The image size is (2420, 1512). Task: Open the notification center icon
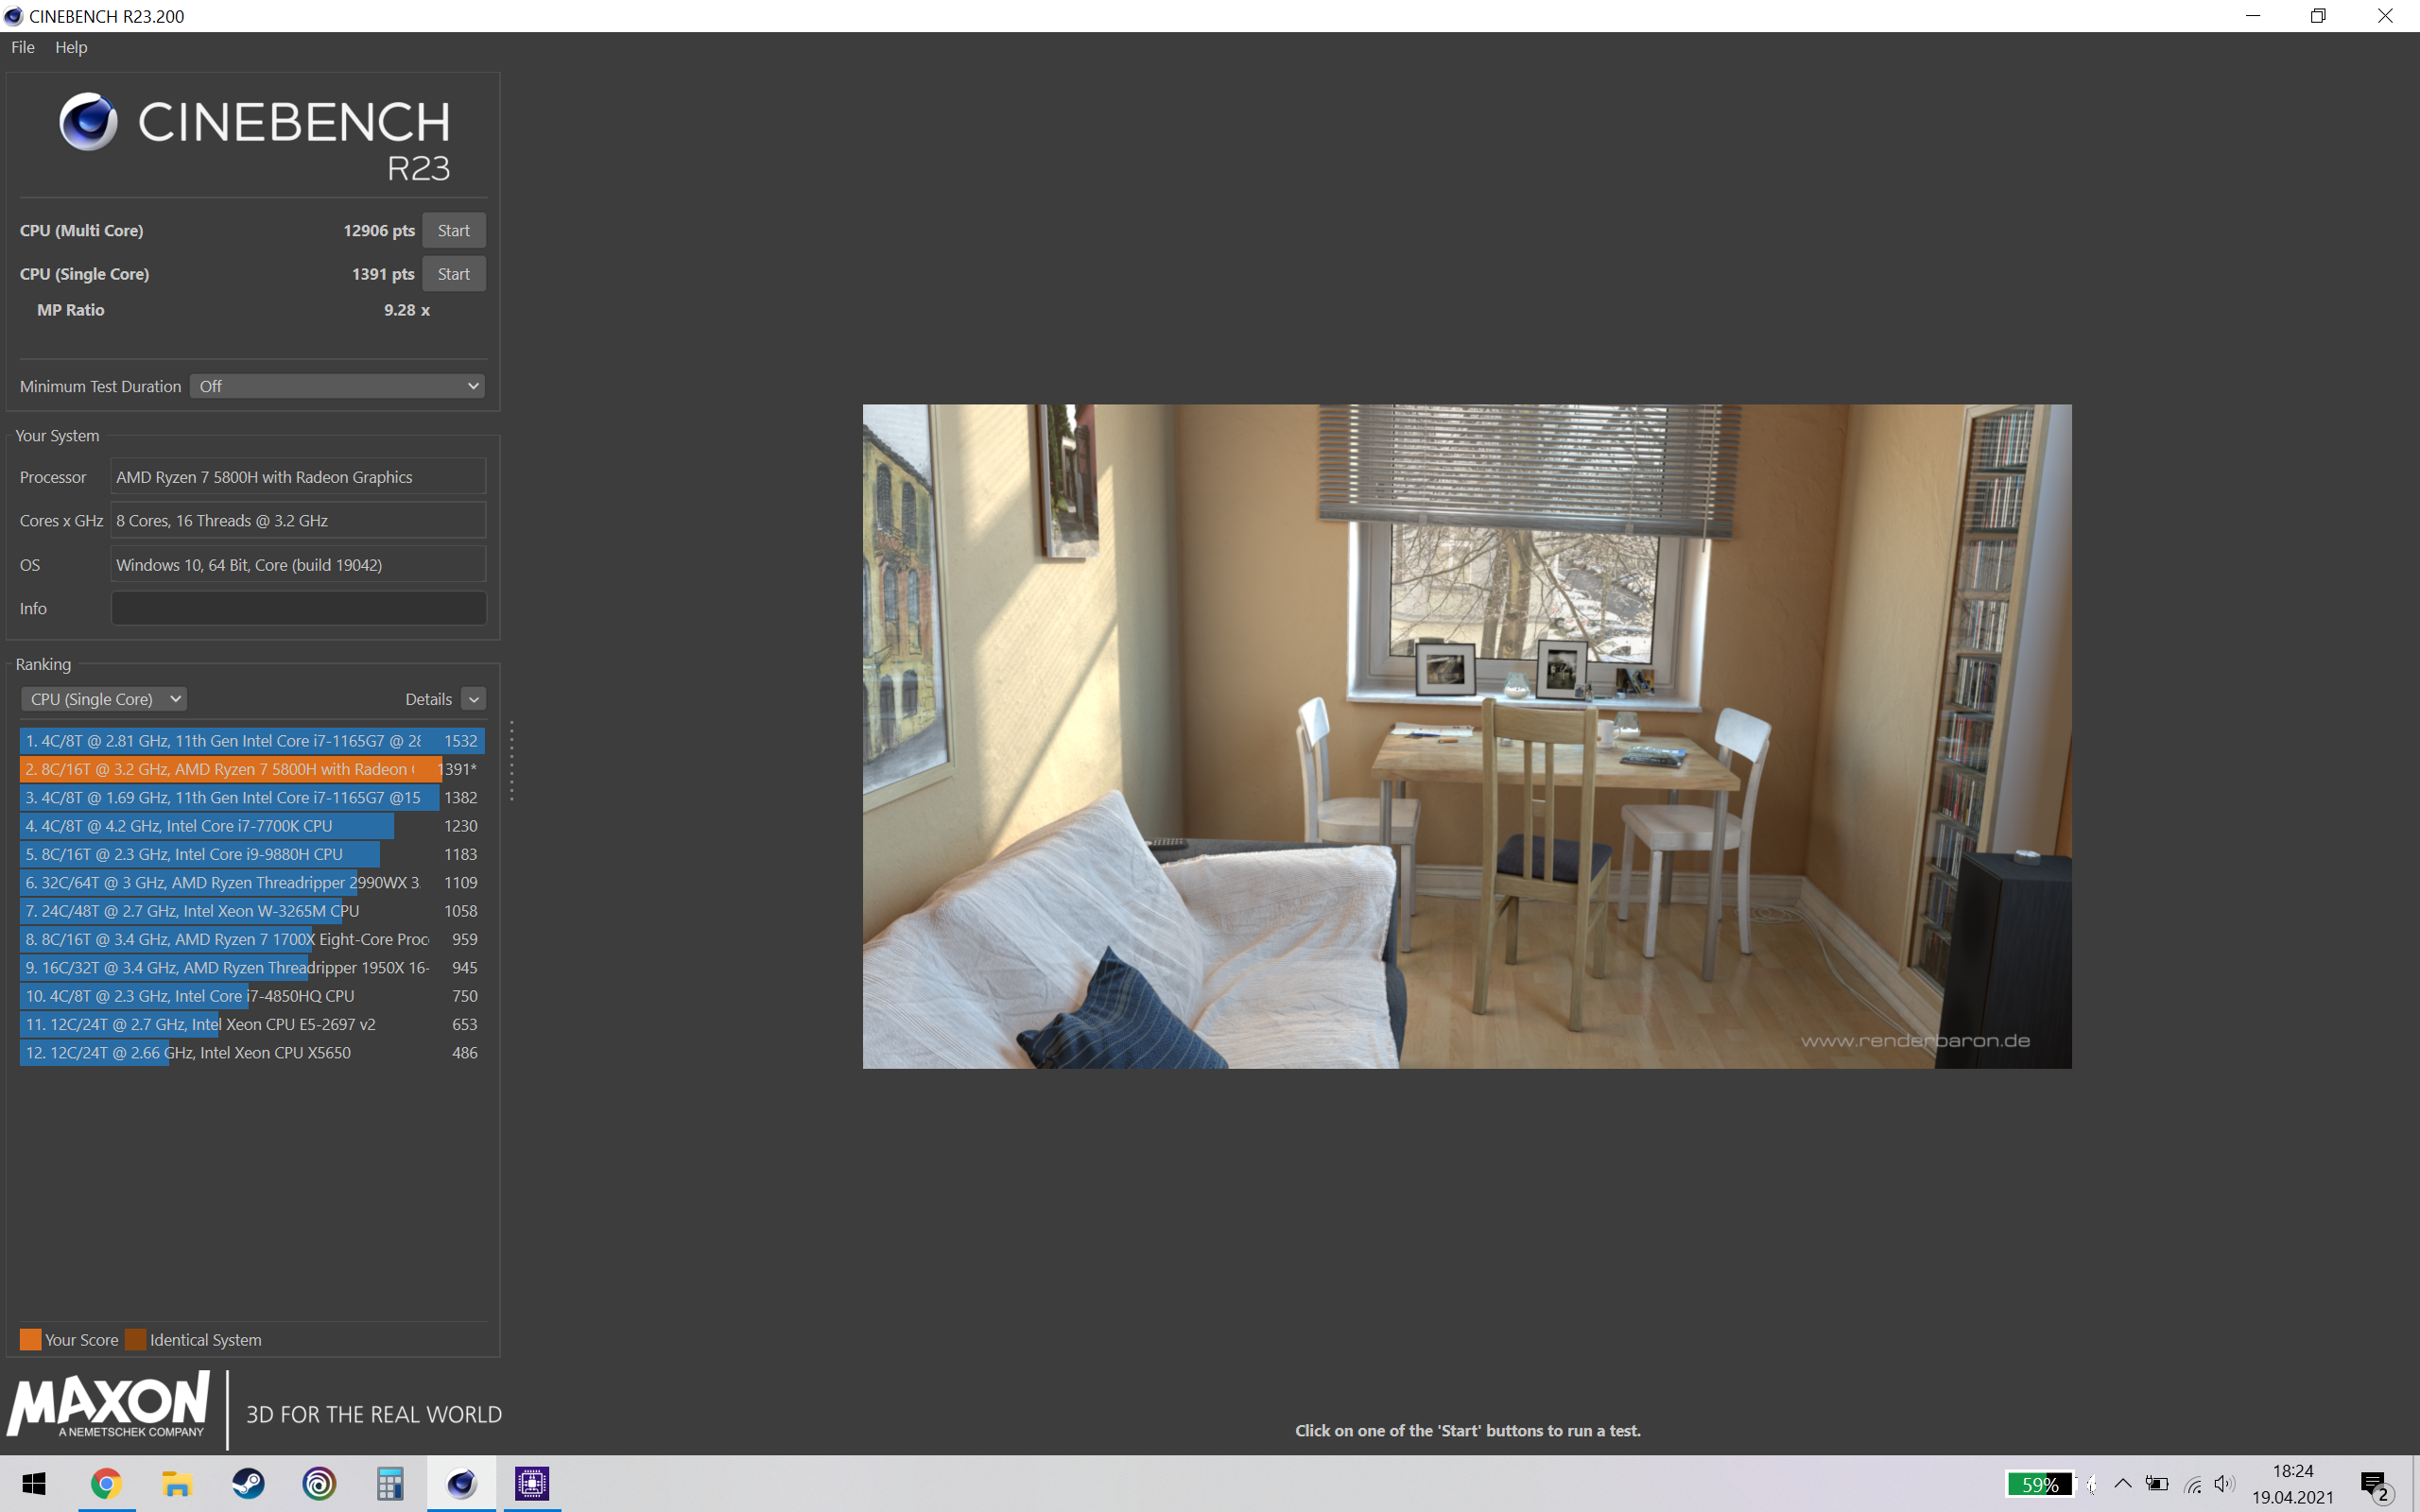click(x=2374, y=1484)
